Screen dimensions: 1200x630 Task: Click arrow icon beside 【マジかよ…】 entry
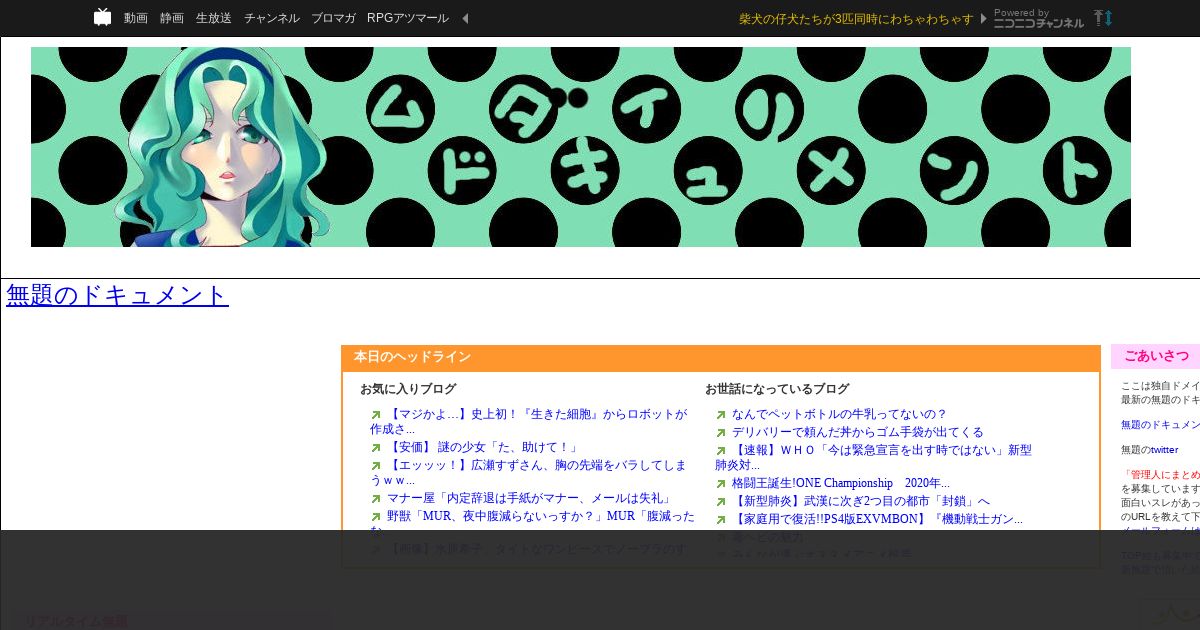[376, 415]
